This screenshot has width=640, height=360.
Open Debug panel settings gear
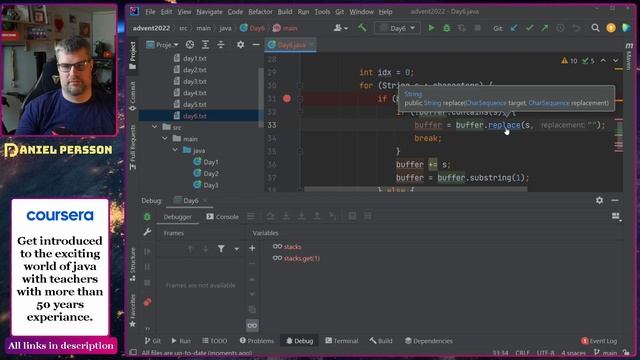point(599,200)
